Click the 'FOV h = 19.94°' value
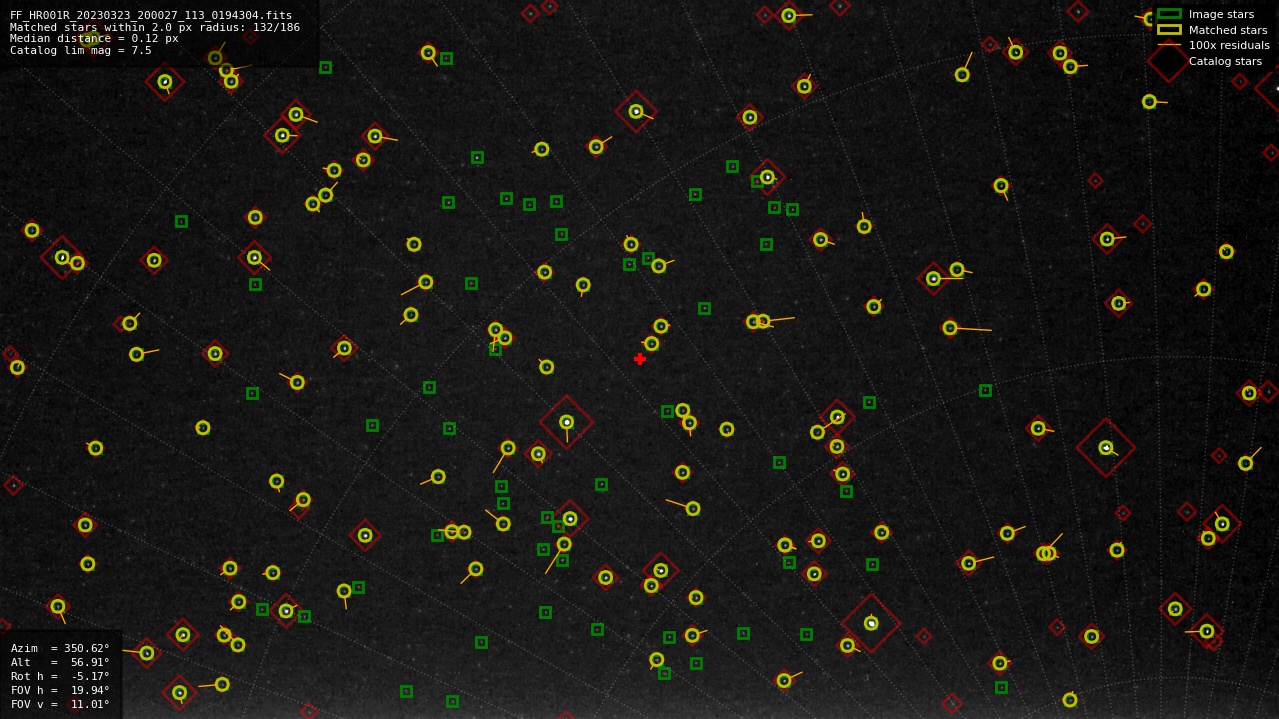This screenshot has width=1279, height=719. [x=60, y=690]
